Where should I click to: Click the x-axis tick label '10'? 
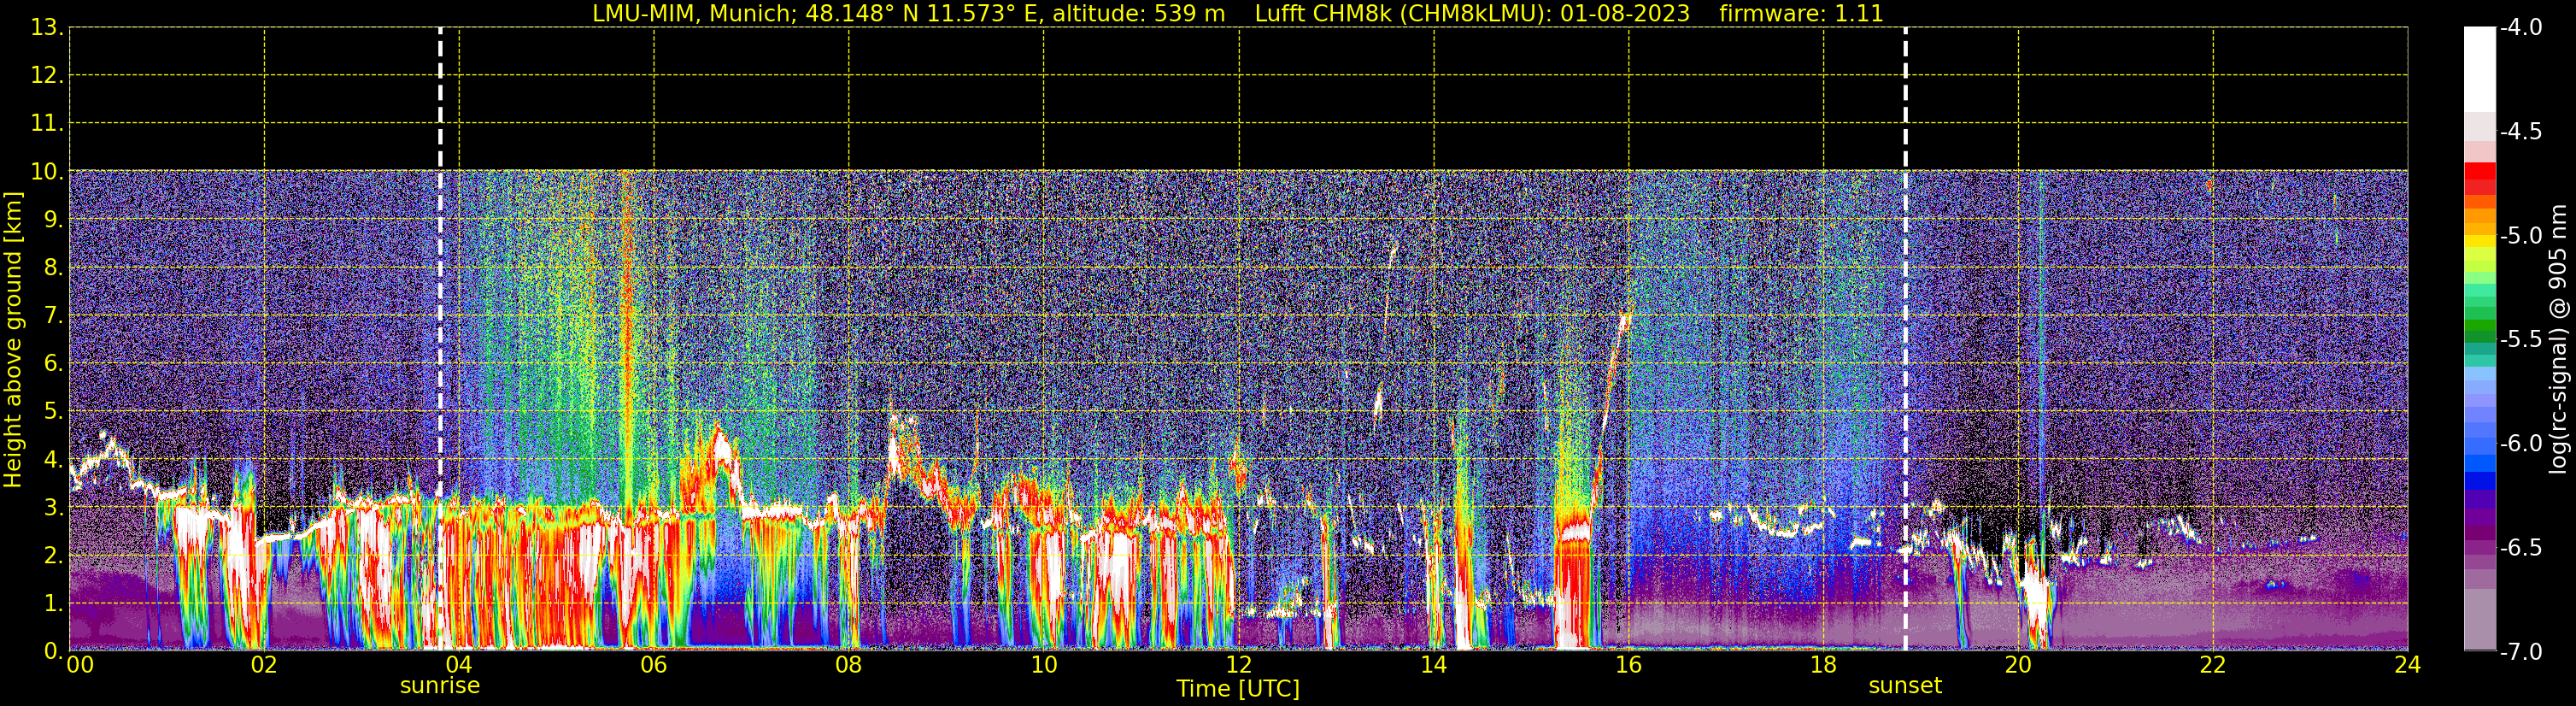pyautogui.click(x=1044, y=666)
